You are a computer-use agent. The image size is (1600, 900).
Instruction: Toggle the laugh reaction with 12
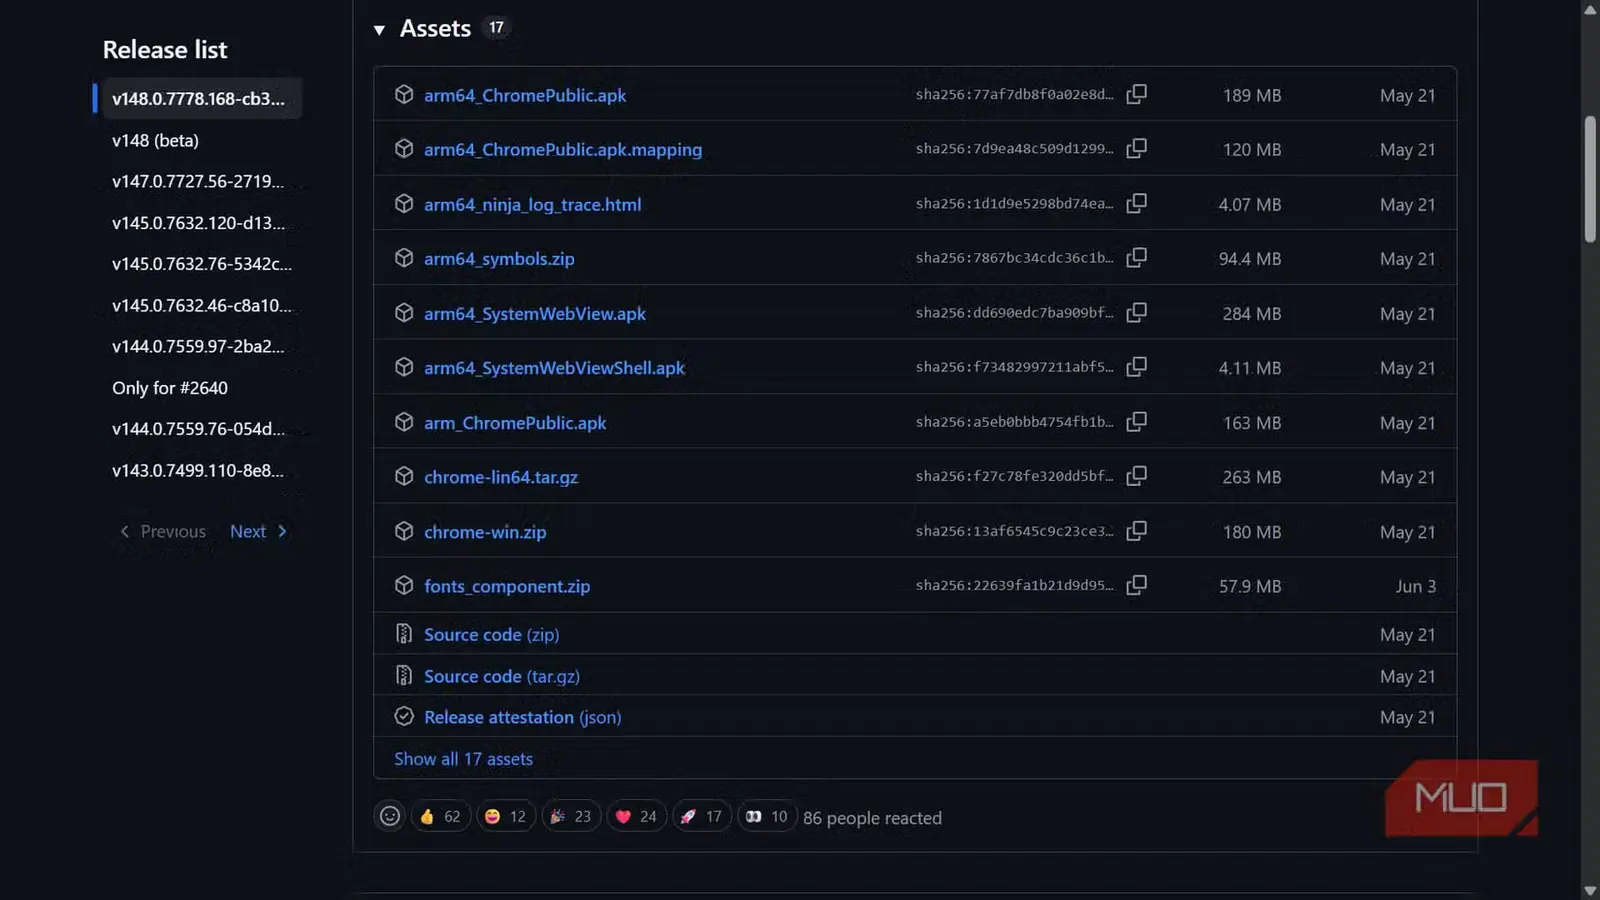(506, 817)
